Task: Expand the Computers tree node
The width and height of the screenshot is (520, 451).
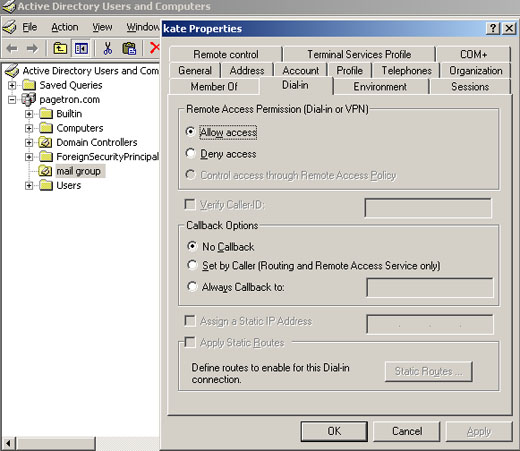Action: [29, 128]
